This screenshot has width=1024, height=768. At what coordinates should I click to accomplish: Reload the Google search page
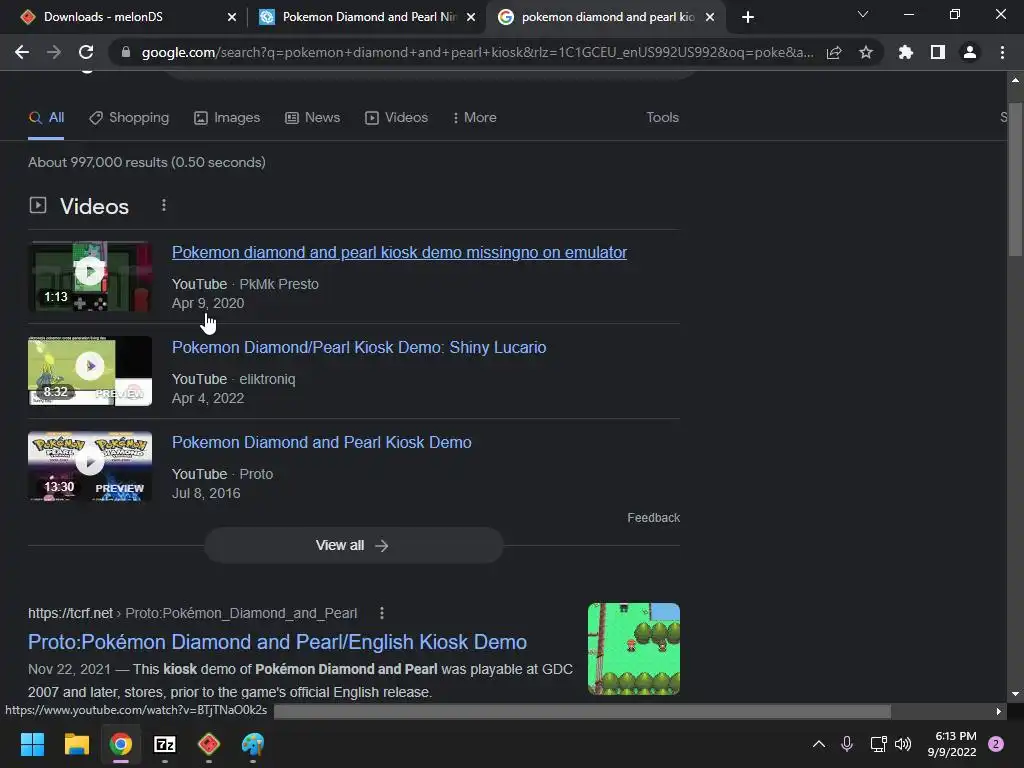(86, 52)
